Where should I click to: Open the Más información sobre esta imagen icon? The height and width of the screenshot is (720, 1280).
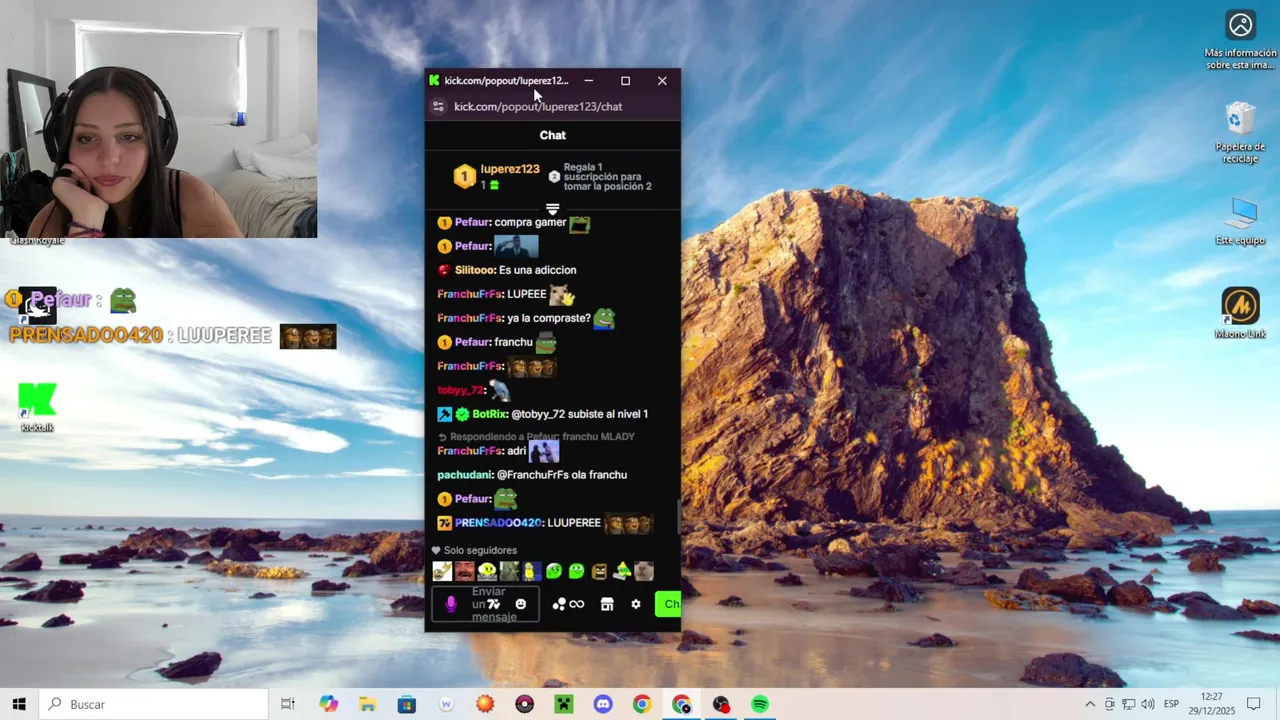1240,40
